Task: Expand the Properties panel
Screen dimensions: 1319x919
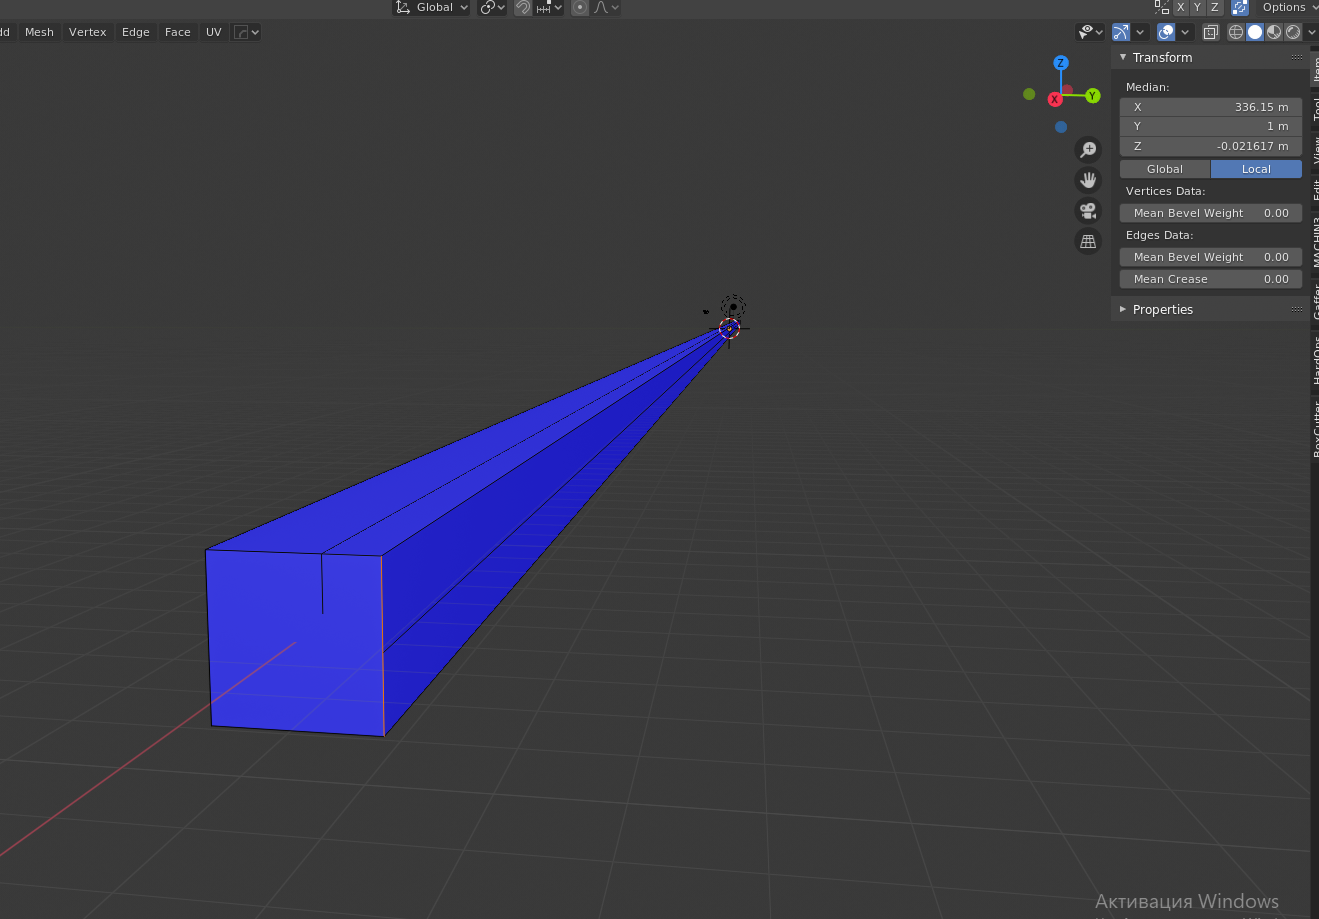Action: [x=1123, y=309]
